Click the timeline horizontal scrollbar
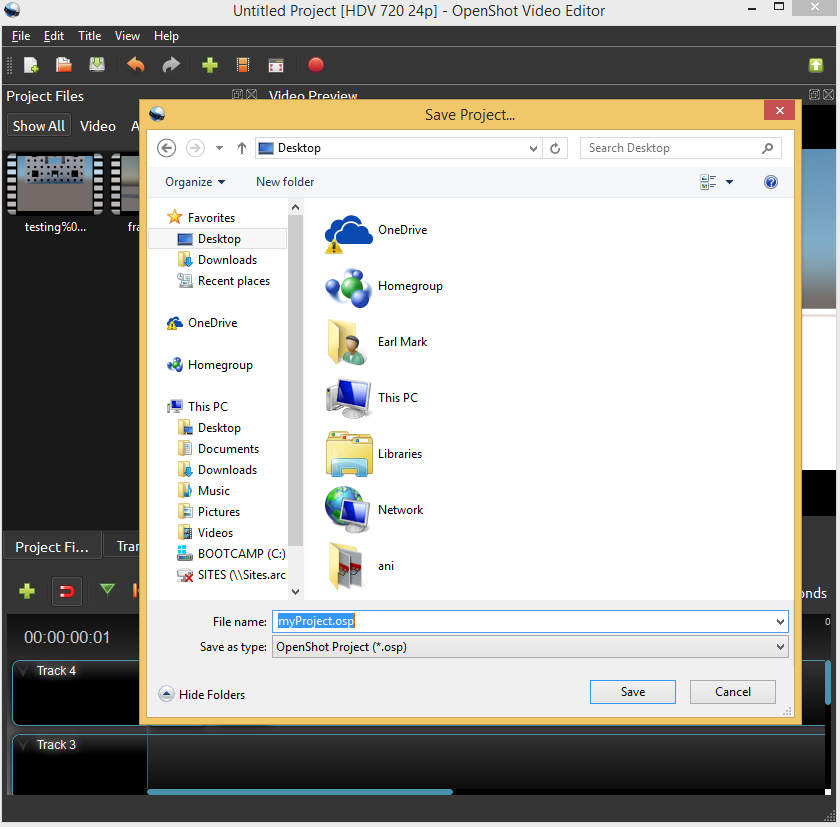 (x=299, y=792)
